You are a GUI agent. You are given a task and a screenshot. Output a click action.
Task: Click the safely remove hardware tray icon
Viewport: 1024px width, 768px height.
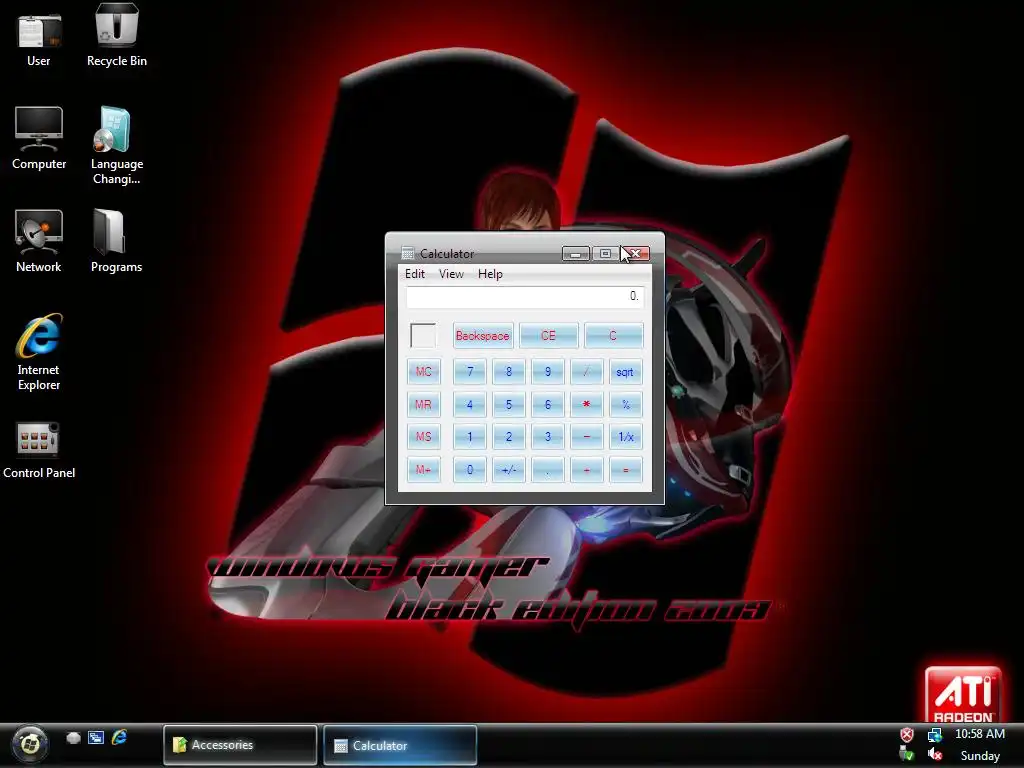(x=906, y=754)
